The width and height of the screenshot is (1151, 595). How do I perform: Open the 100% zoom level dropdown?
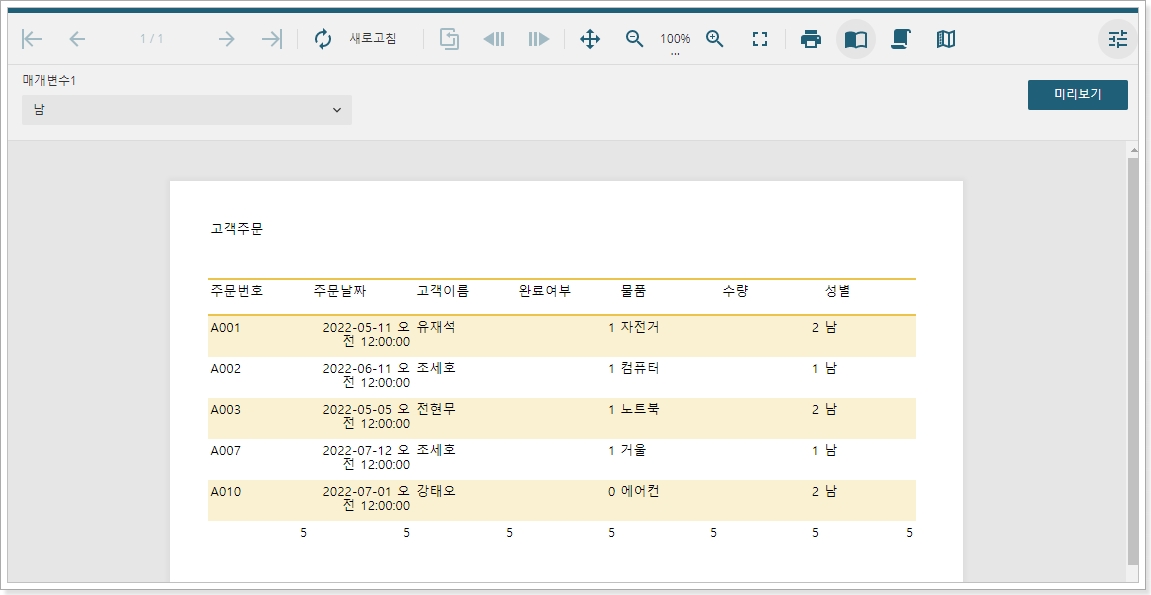coord(675,40)
